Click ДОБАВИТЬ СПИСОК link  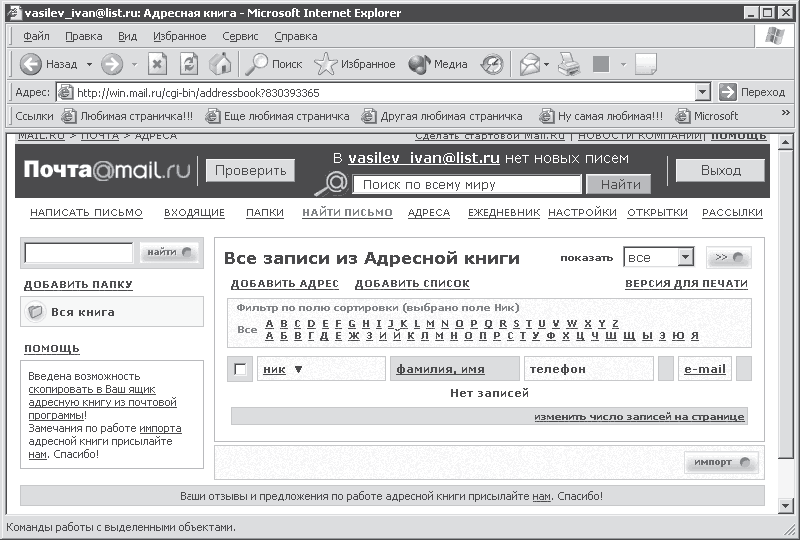(x=412, y=284)
